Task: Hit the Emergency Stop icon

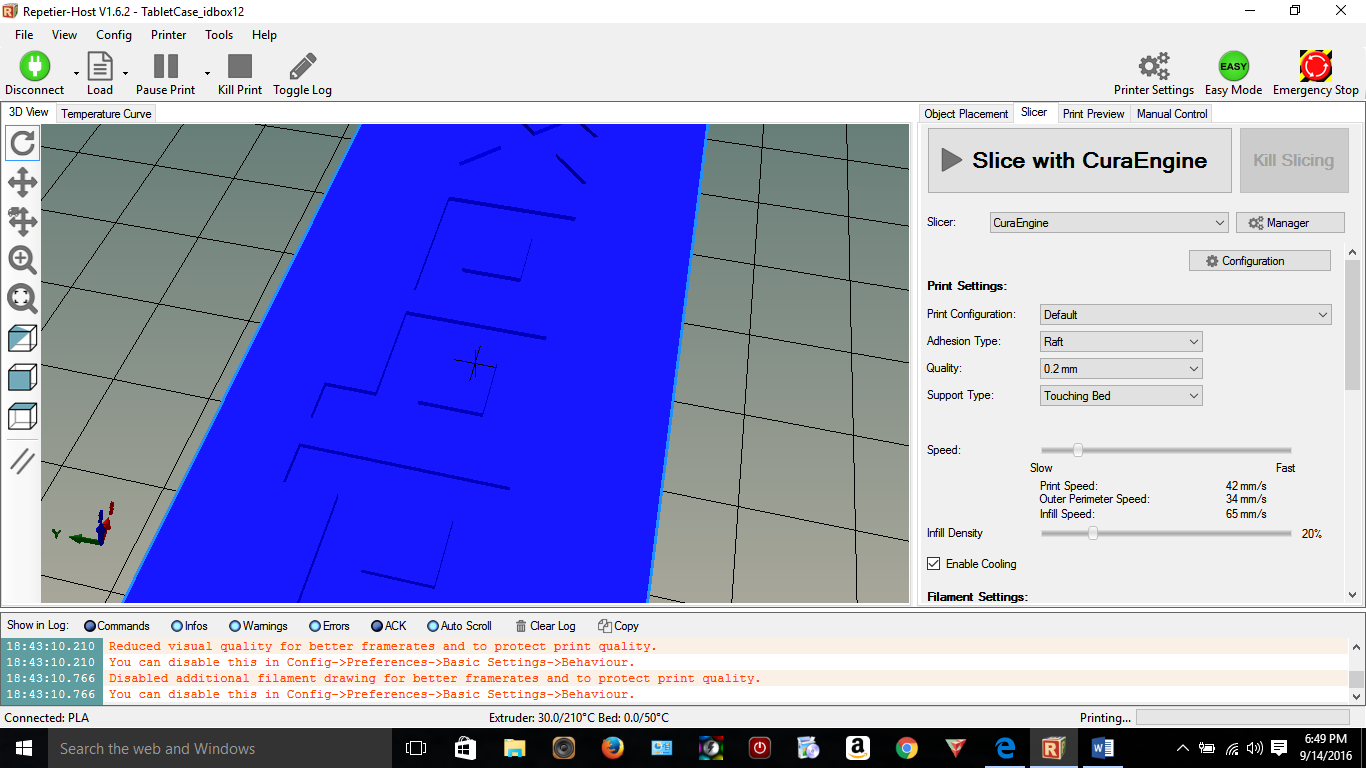Action: click(1315, 67)
